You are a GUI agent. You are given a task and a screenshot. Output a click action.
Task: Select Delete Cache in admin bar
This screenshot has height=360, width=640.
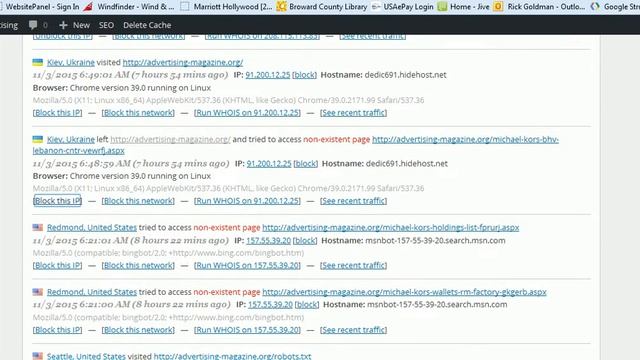point(147,25)
